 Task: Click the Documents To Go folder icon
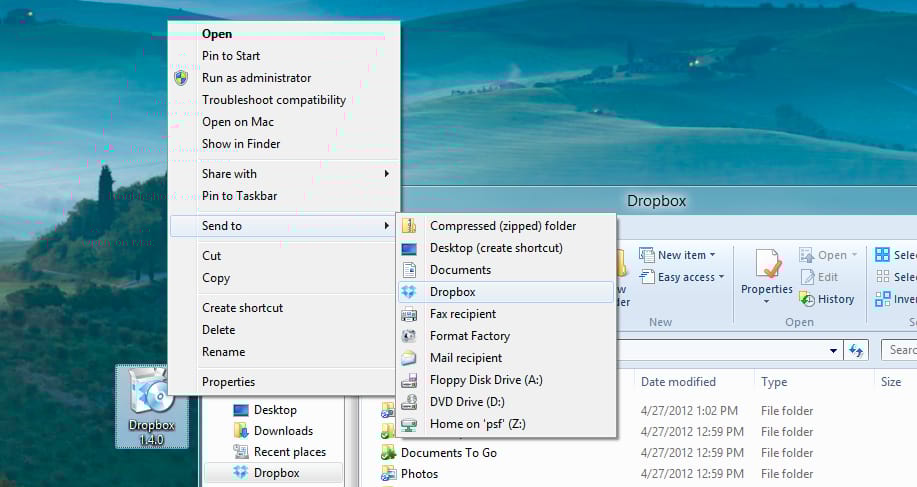coord(388,453)
